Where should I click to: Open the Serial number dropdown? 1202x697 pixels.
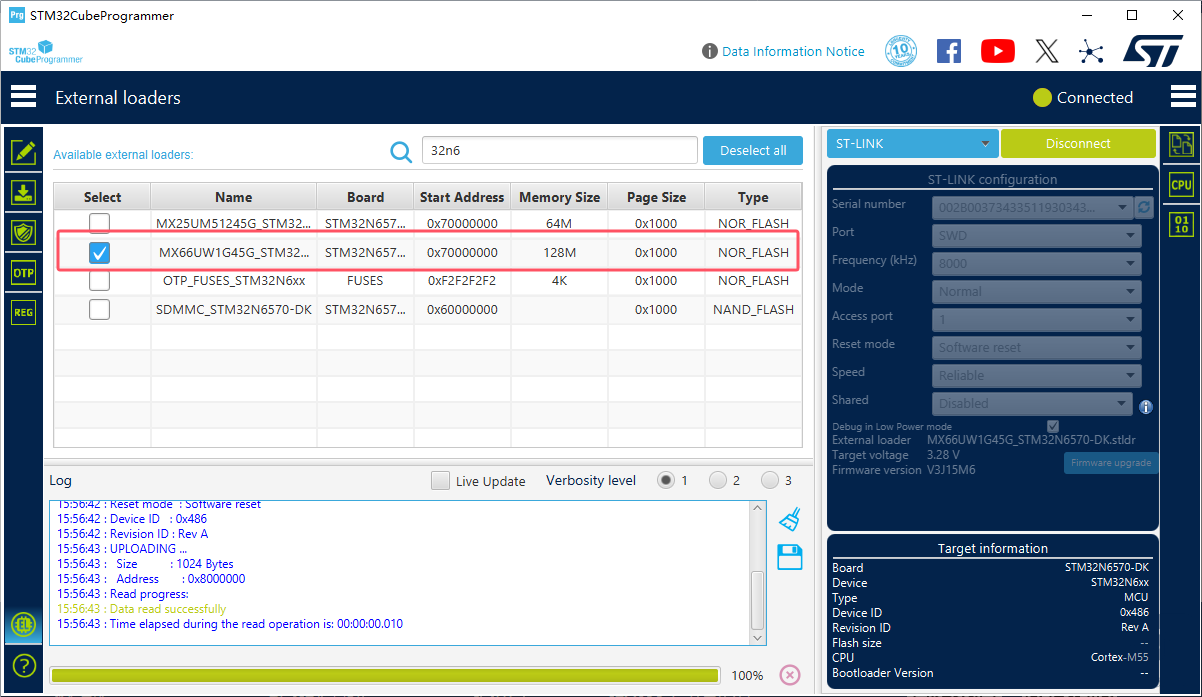click(1032, 208)
